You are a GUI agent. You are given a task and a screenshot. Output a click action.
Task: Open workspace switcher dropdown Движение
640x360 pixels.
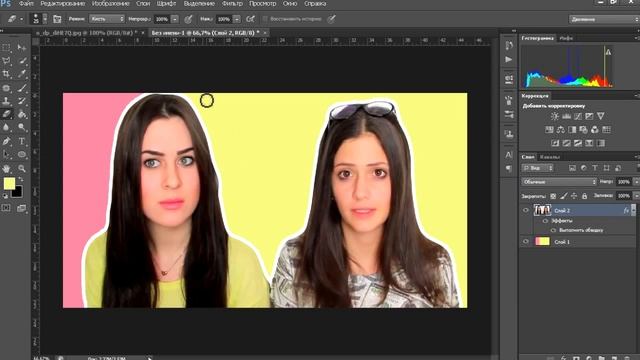(x=604, y=19)
